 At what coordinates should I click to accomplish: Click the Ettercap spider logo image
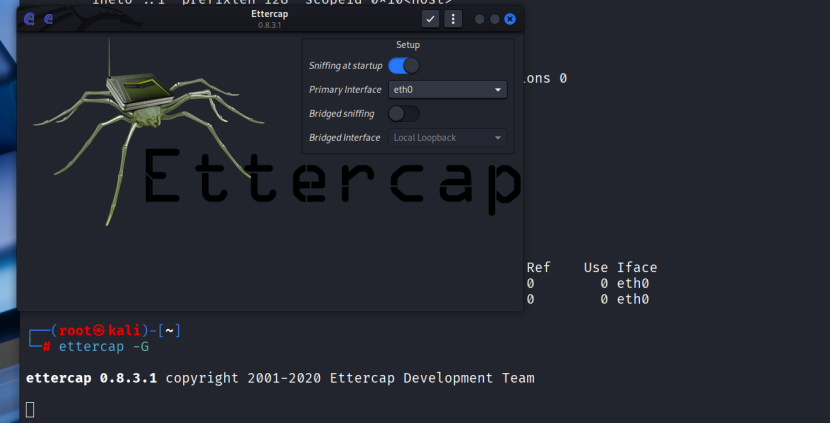(148, 132)
